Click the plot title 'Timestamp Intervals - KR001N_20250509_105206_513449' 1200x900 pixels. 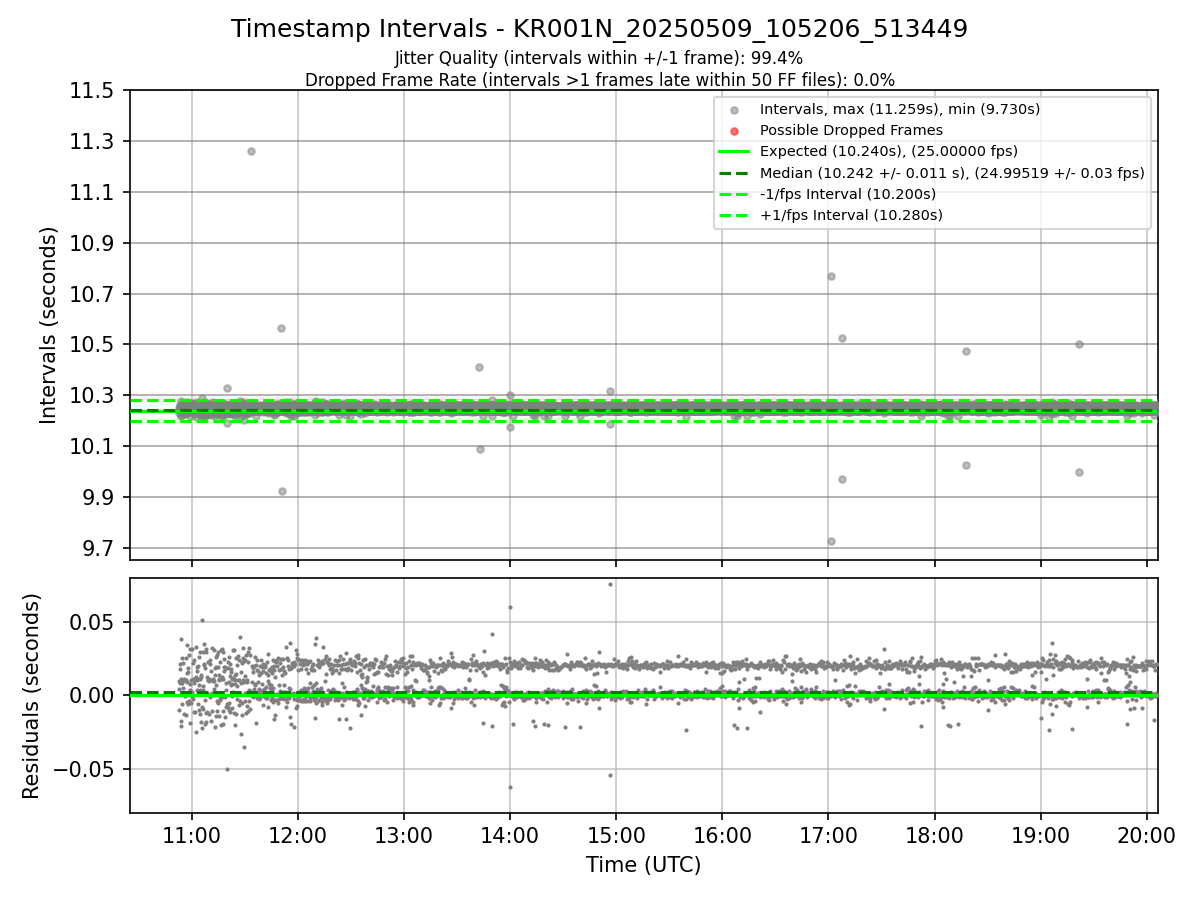point(599,29)
